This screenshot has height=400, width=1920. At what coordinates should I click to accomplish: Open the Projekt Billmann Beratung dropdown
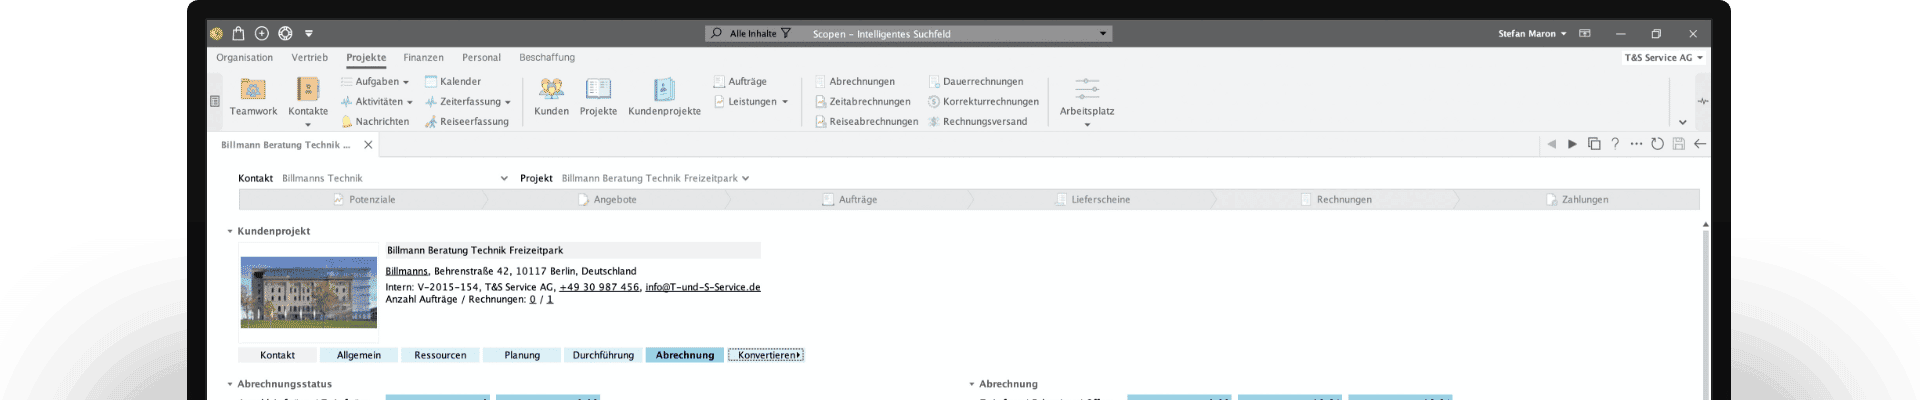click(x=746, y=178)
